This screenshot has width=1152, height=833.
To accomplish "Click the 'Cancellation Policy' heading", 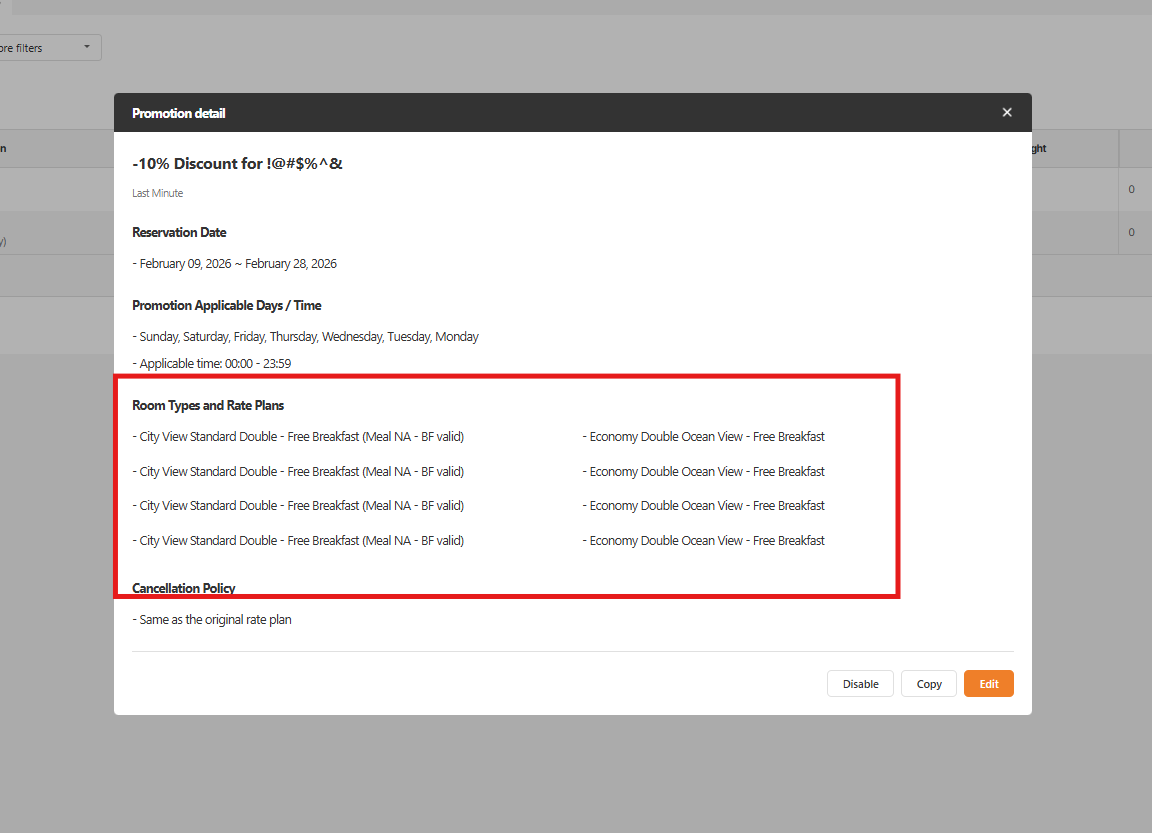I will click(x=184, y=588).
